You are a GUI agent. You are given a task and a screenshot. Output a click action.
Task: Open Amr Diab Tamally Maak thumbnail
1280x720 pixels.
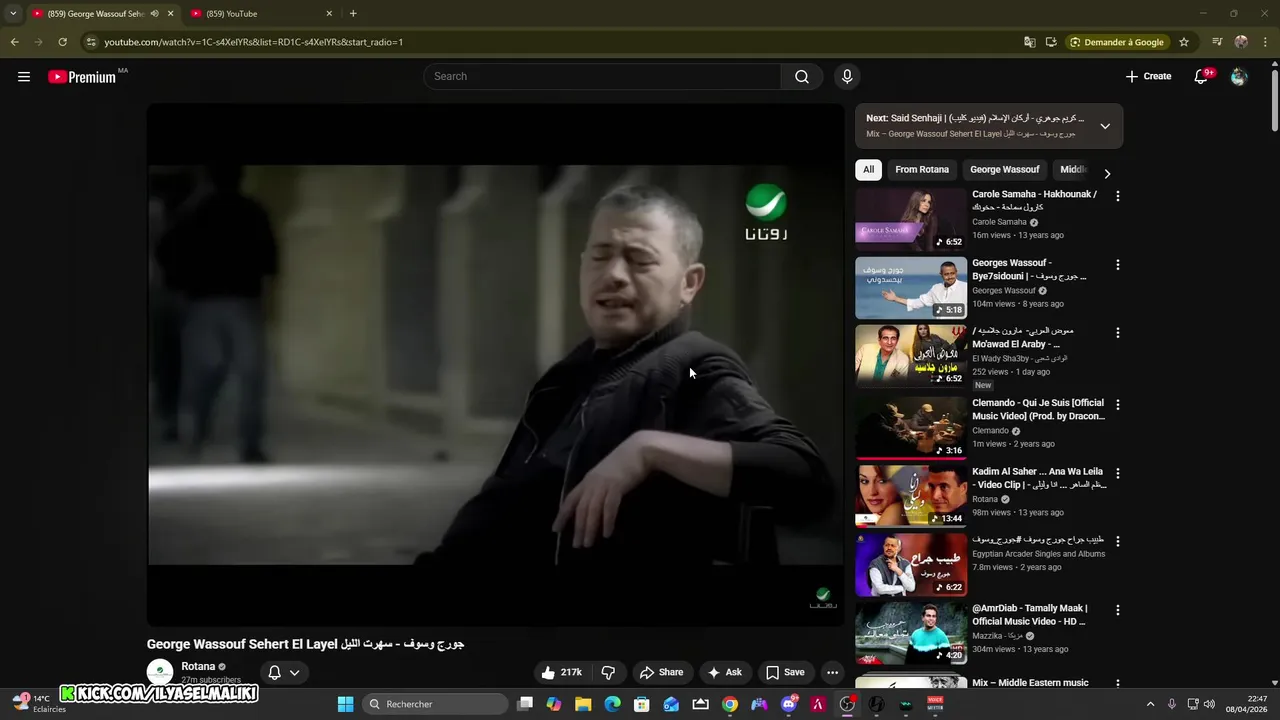[911, 633]
